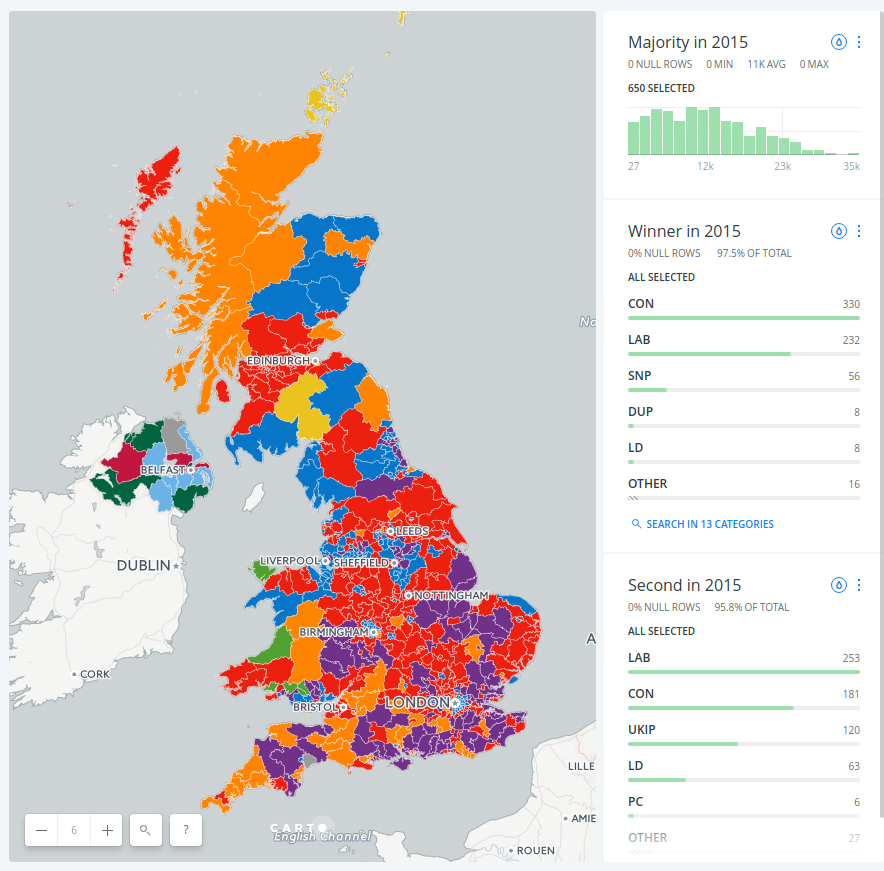The height and width of the screenshot is (871, 884).
Task: Open the three-dot options menu on Second in 2015
Action: pos(858,585)
